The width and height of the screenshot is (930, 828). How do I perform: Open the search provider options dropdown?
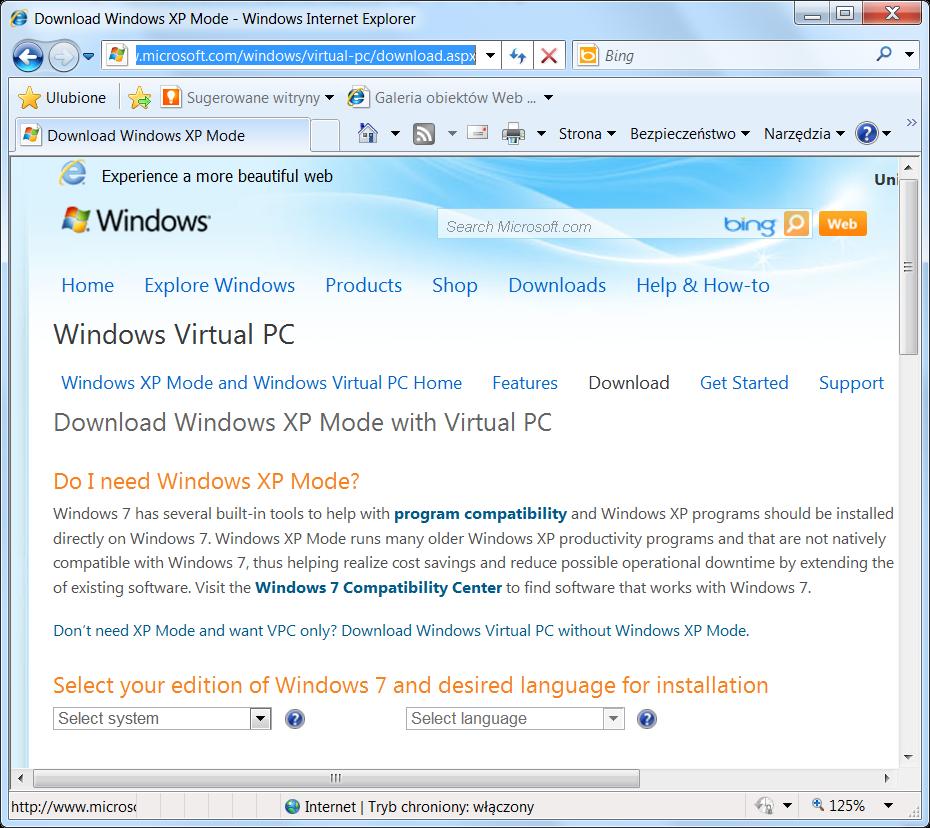tap(909, 55)
